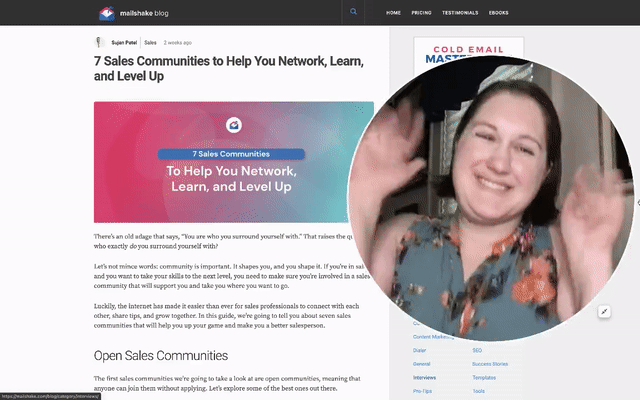Click the Cold Email Masterclass ad
This screenshot has height=400, width=640.
tap(469, 51)
